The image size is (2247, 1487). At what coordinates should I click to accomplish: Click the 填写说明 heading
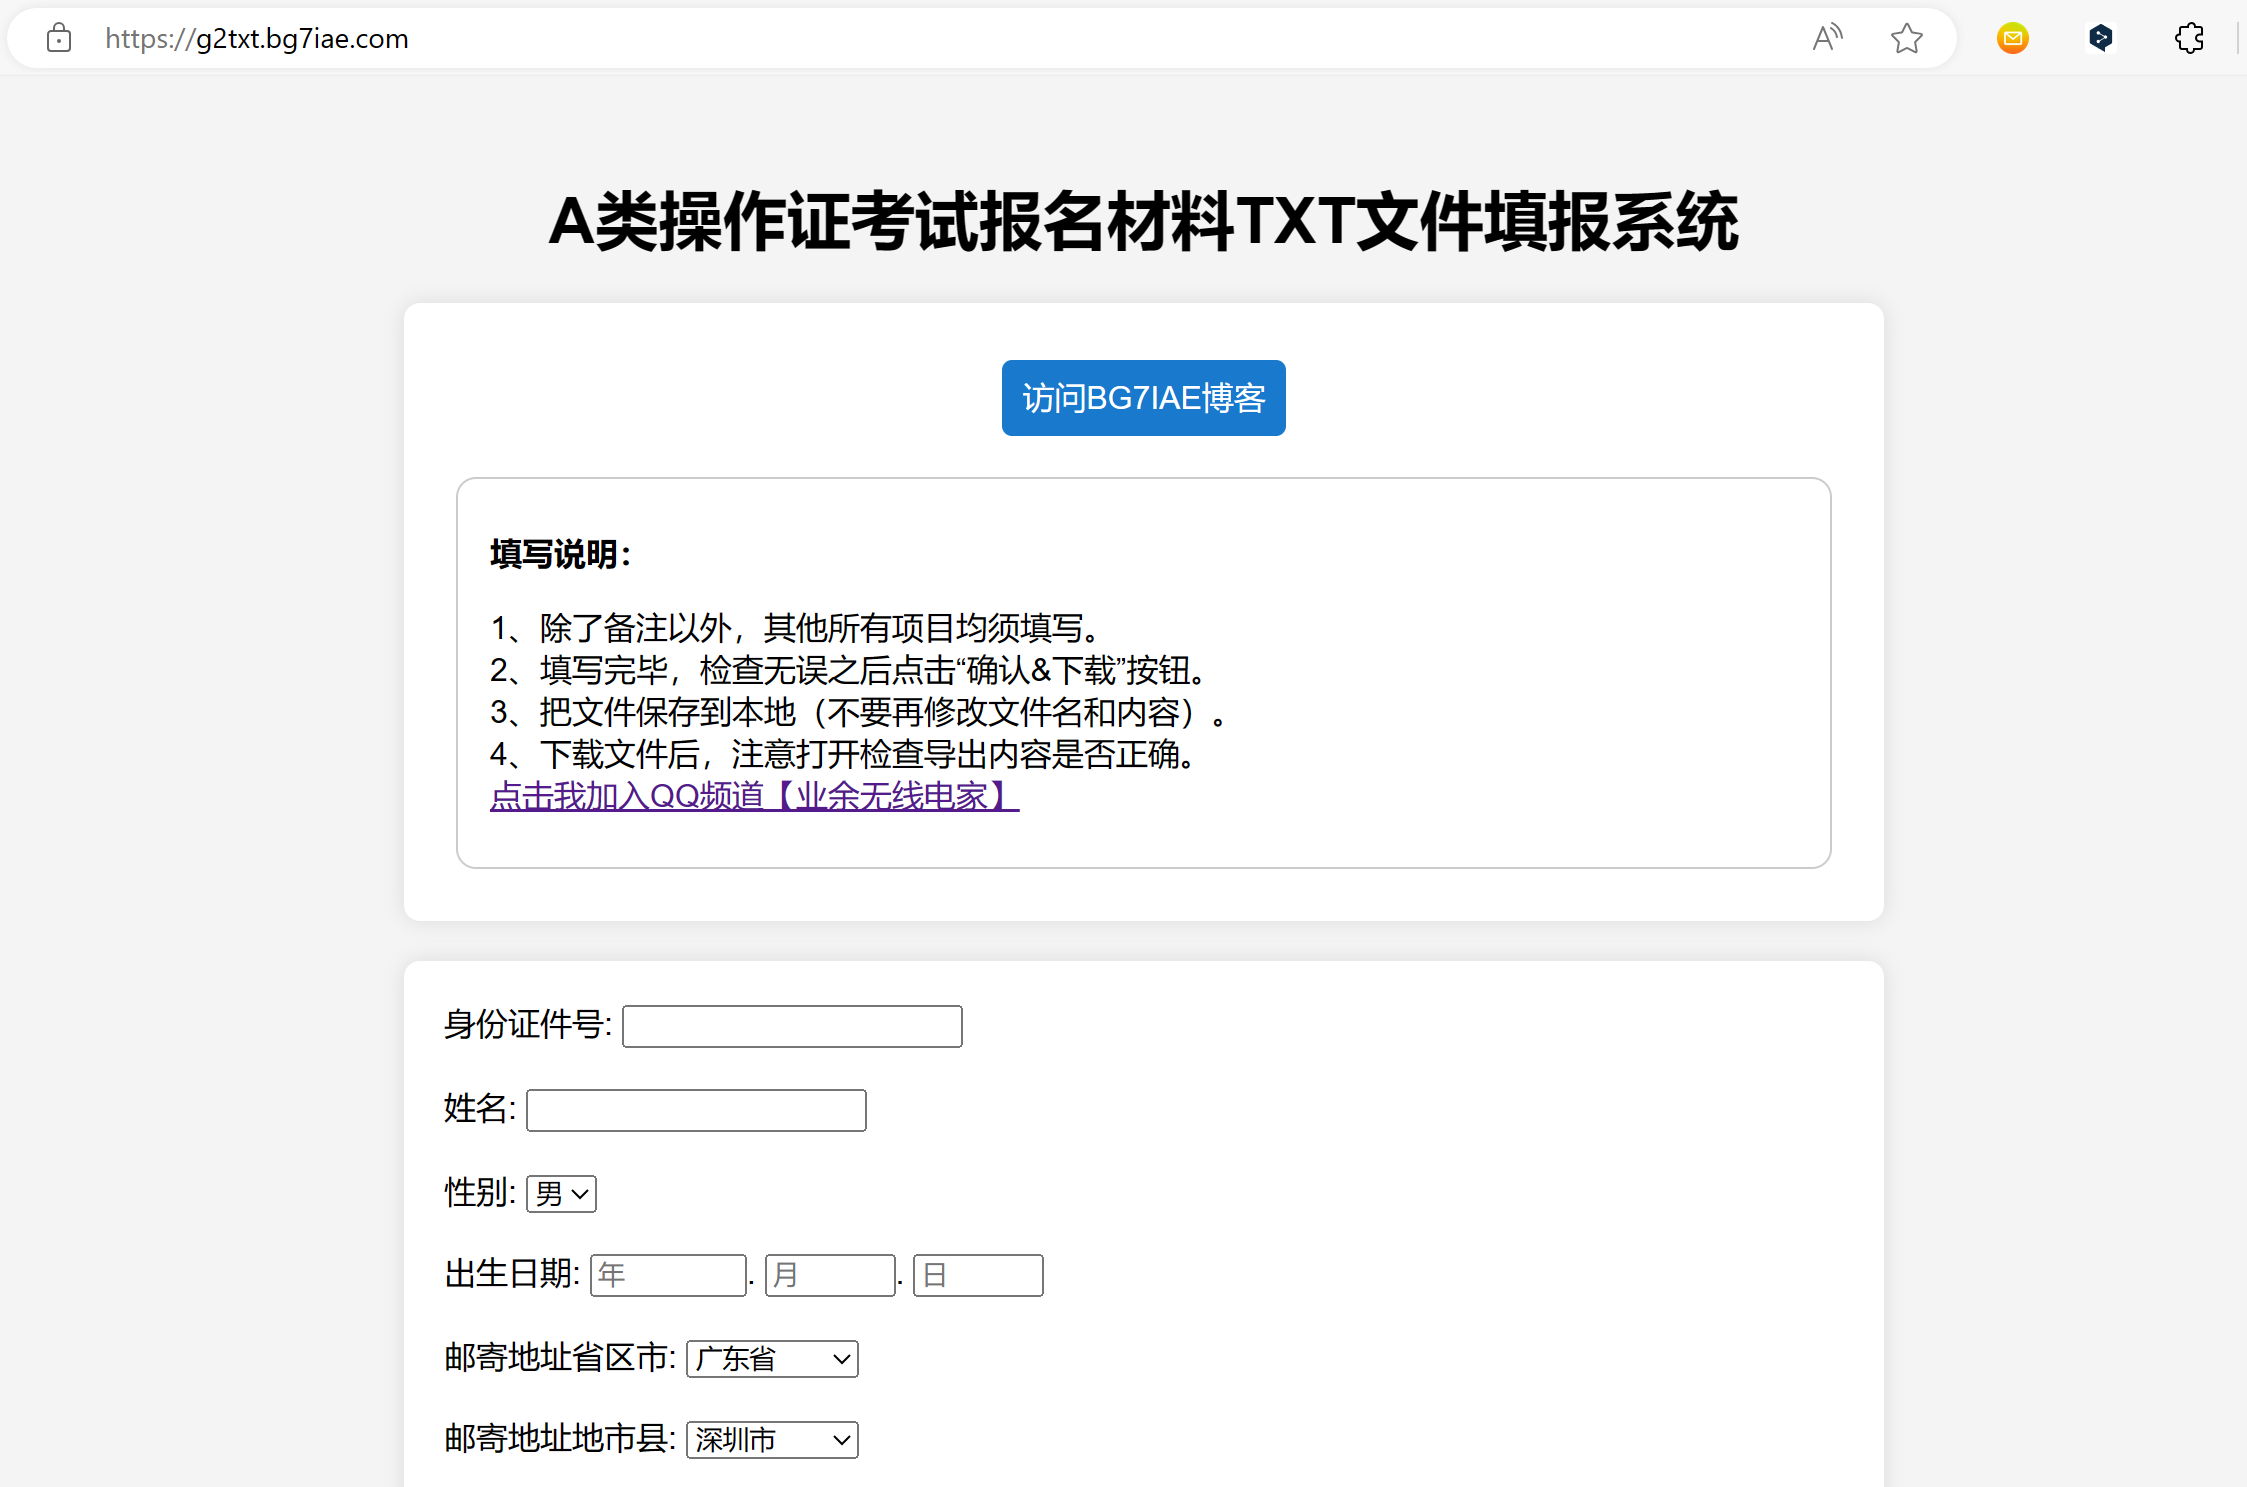560,554
